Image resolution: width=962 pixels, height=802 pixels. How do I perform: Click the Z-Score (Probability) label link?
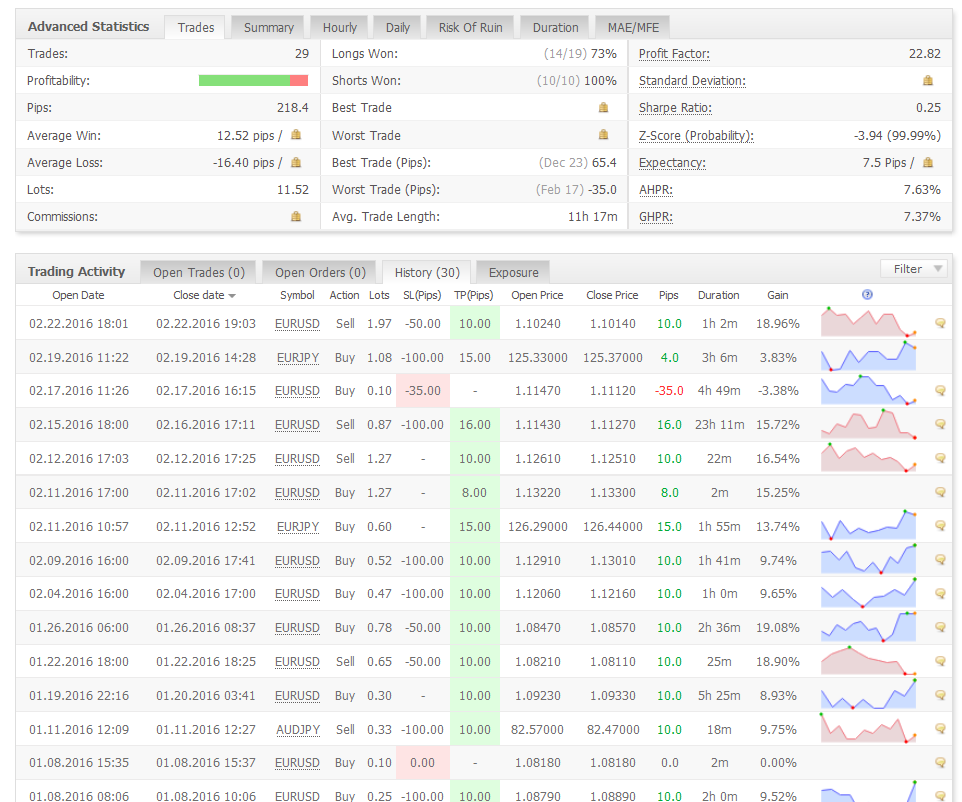[696, 135]
